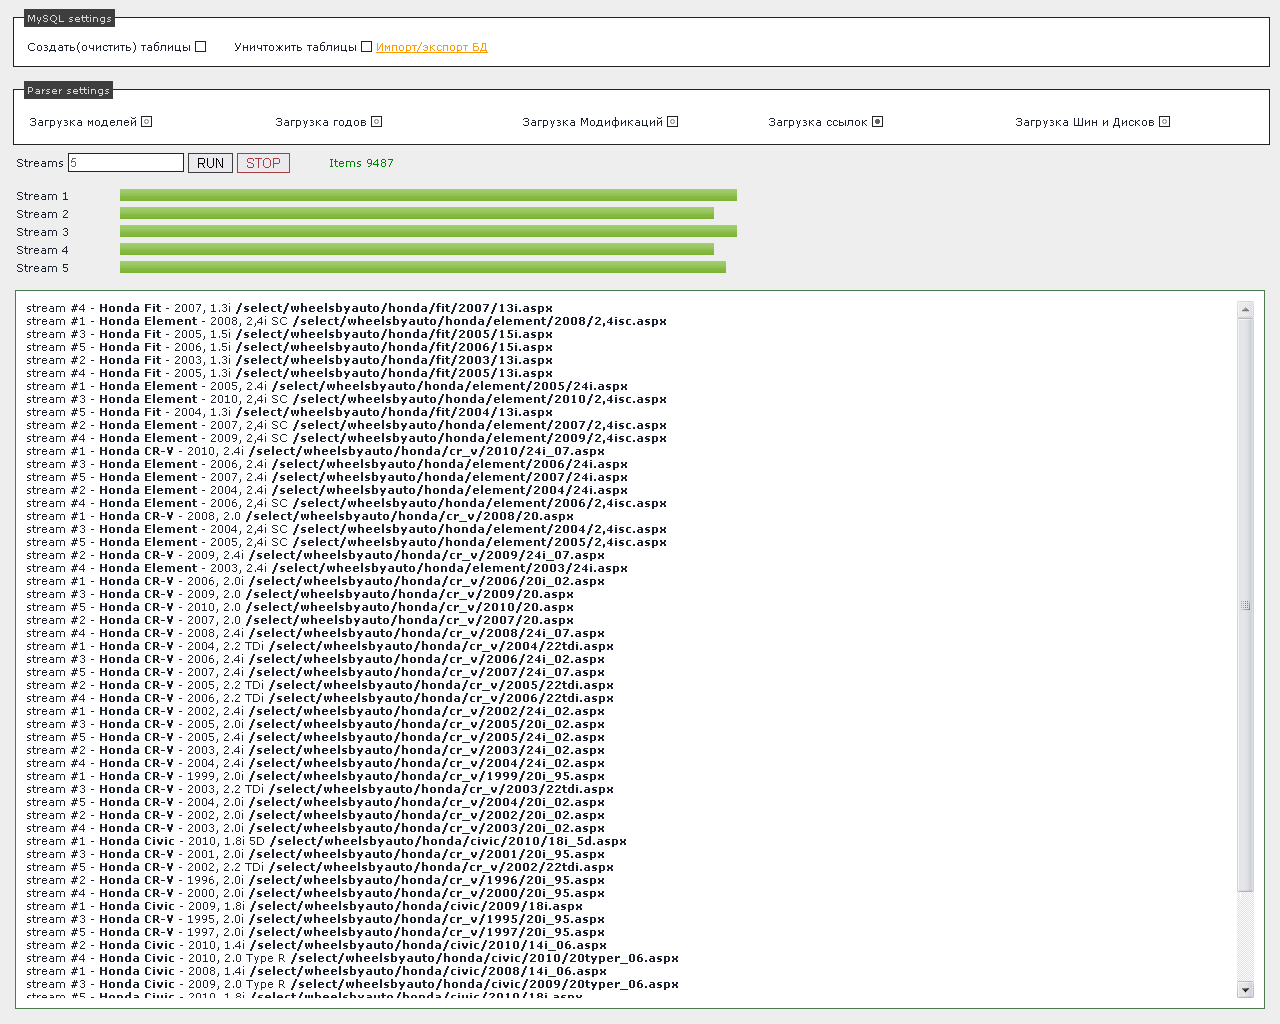This screenshot has height=1024, width=1280.
Task: Click log line Honda Element 2006, 2,4i SC
Action: (346, 503)
